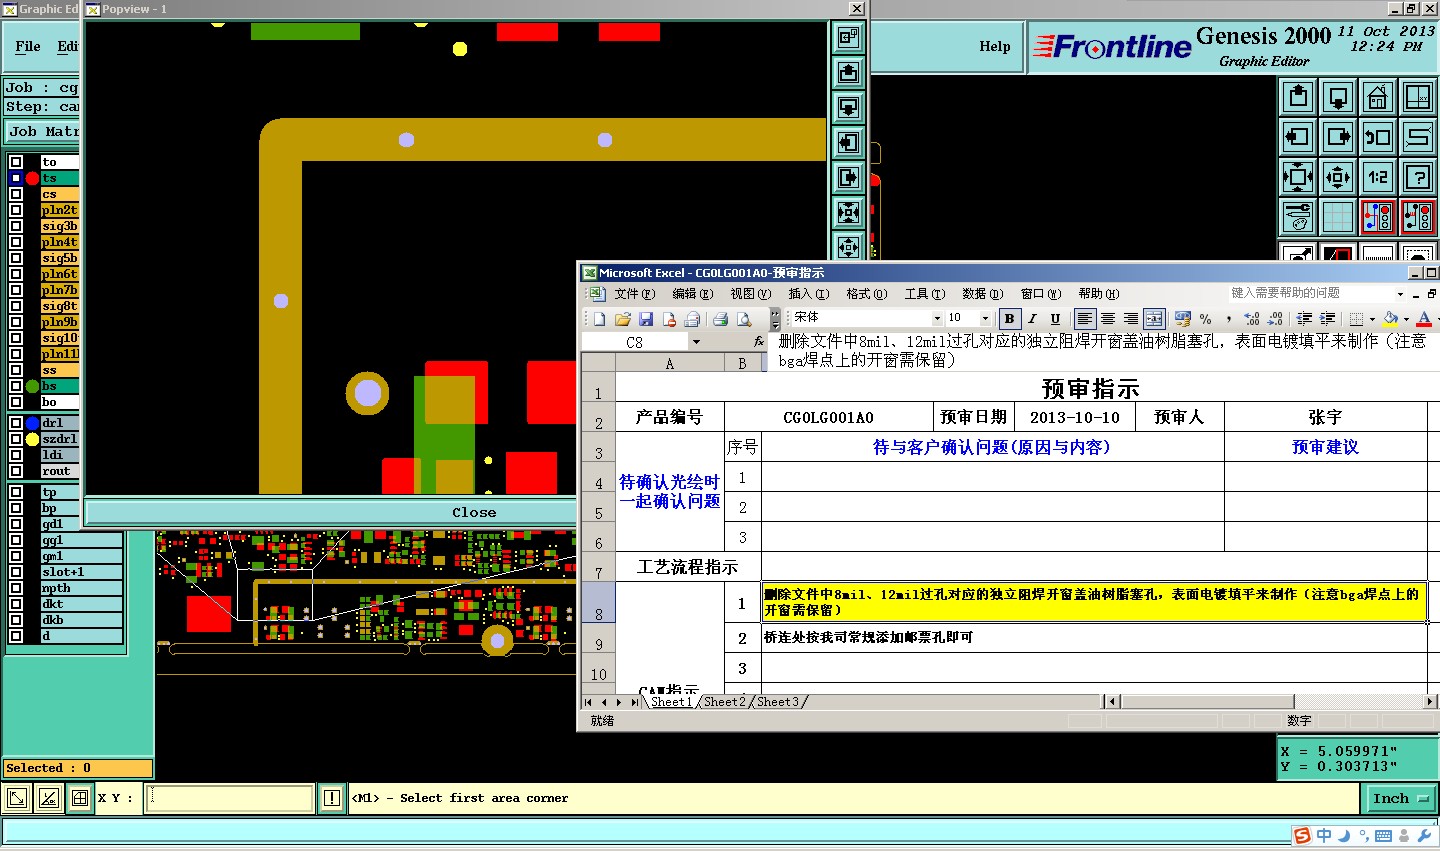1440x851 pixels.
Task: Click the pan up view icon
Action: tap(1298, 97)
